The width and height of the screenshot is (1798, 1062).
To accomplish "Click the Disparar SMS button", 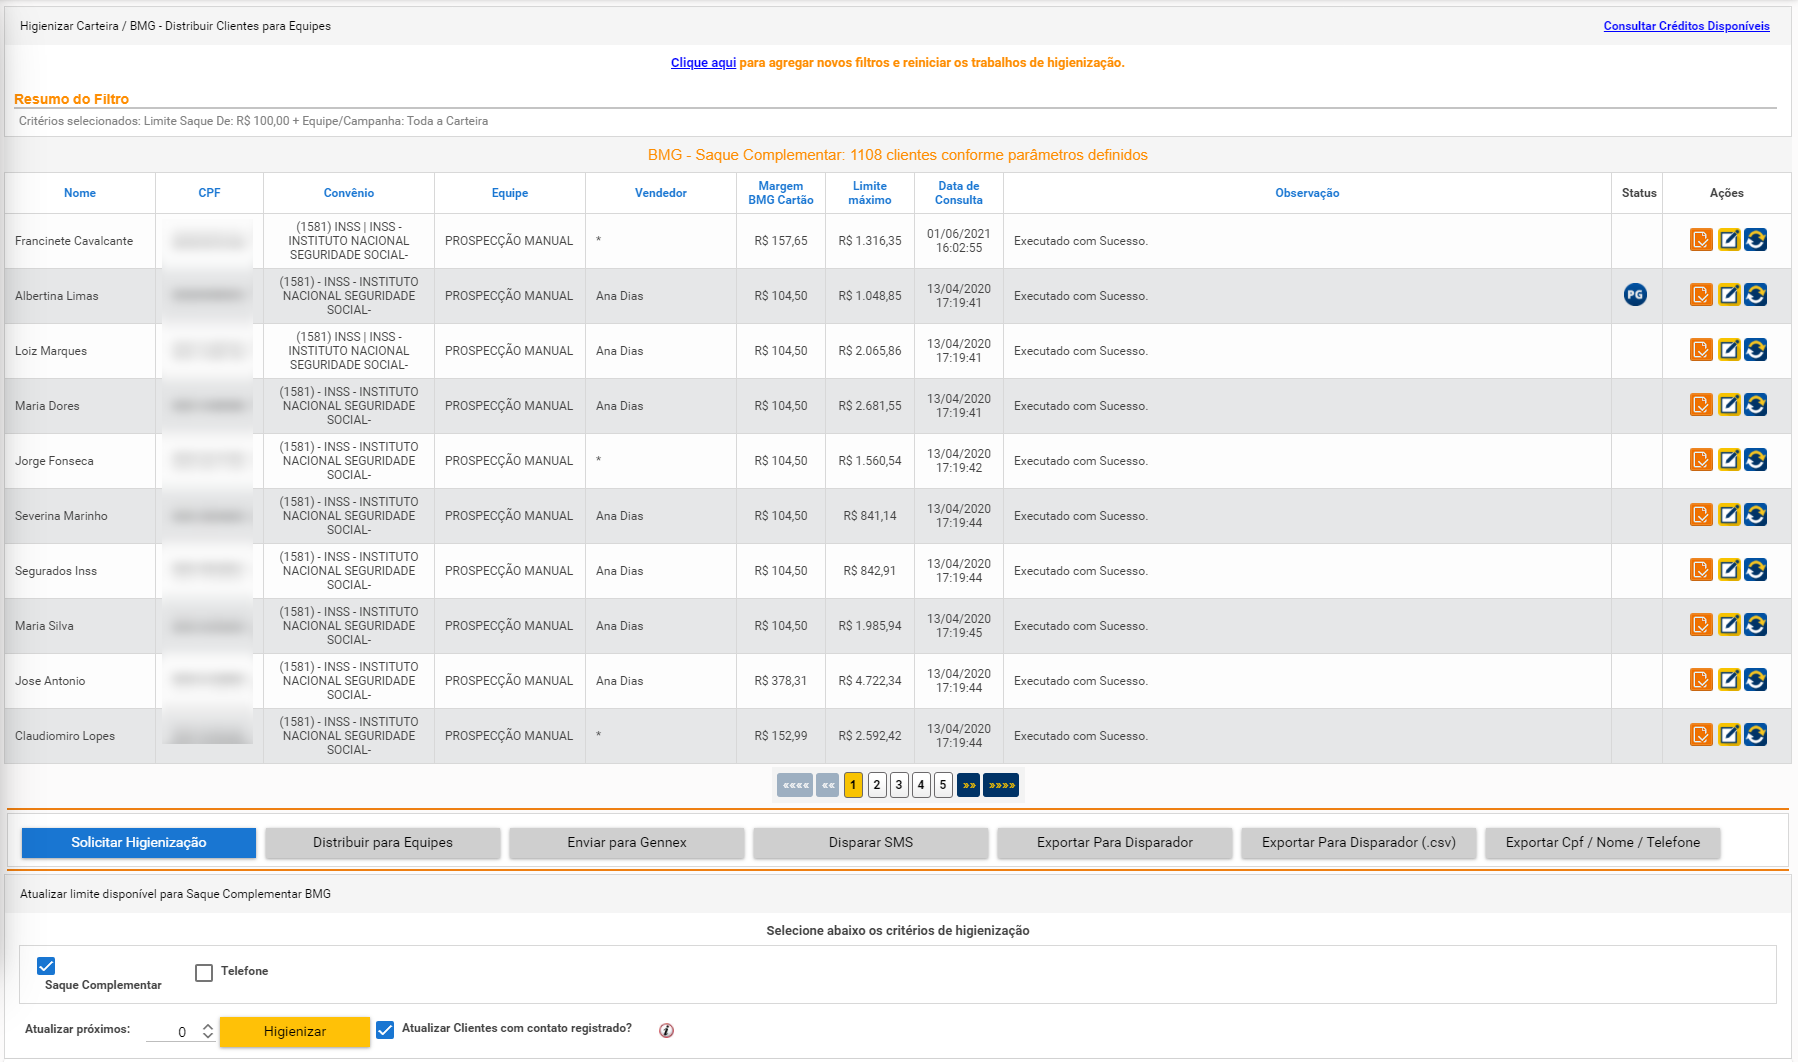I will click(871, 843).
